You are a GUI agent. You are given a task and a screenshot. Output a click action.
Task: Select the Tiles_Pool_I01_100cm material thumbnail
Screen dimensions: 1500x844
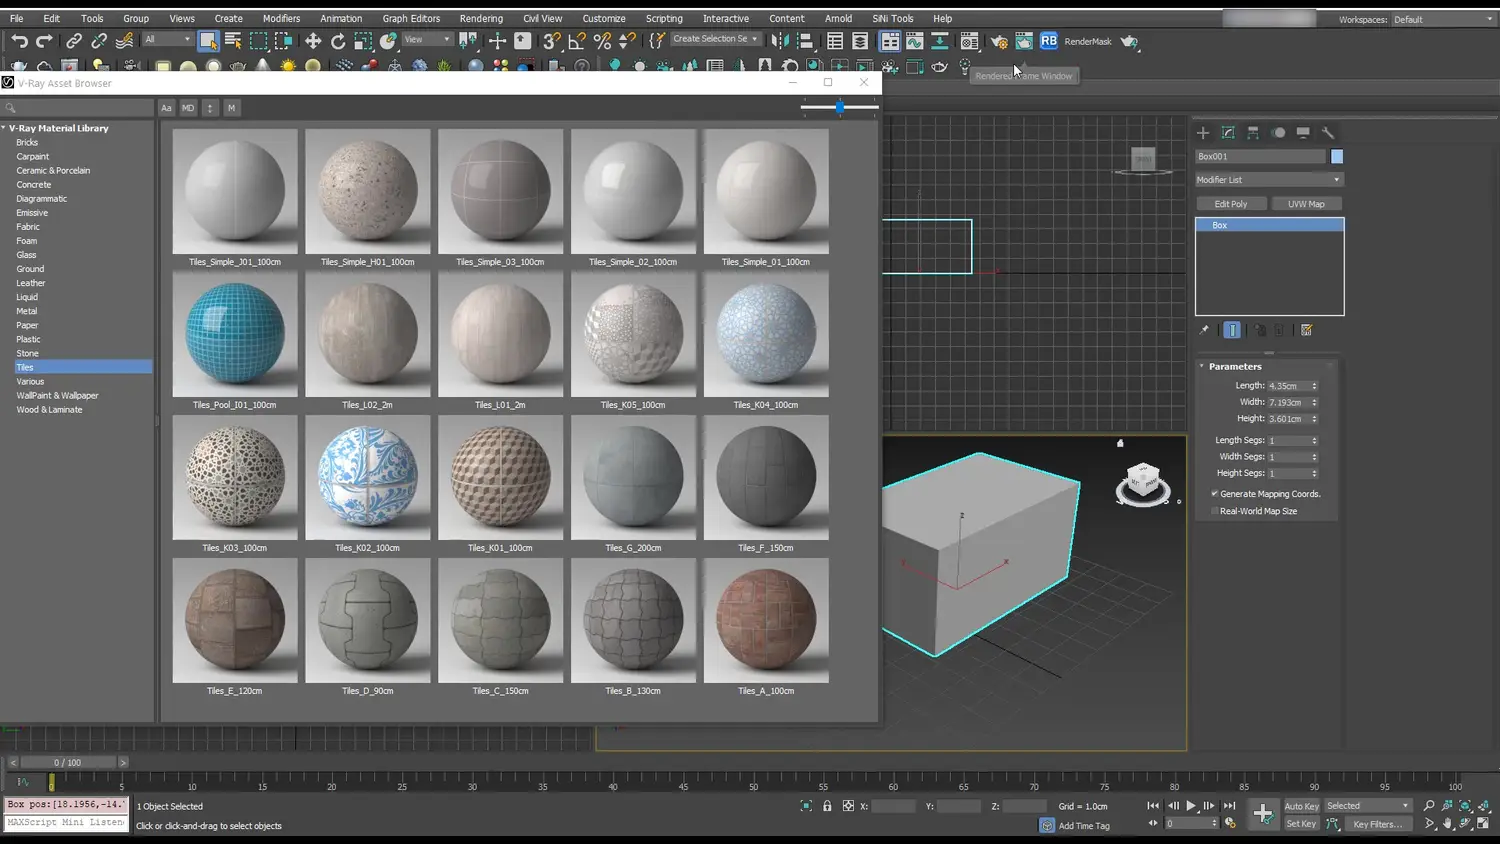(235, 334)
